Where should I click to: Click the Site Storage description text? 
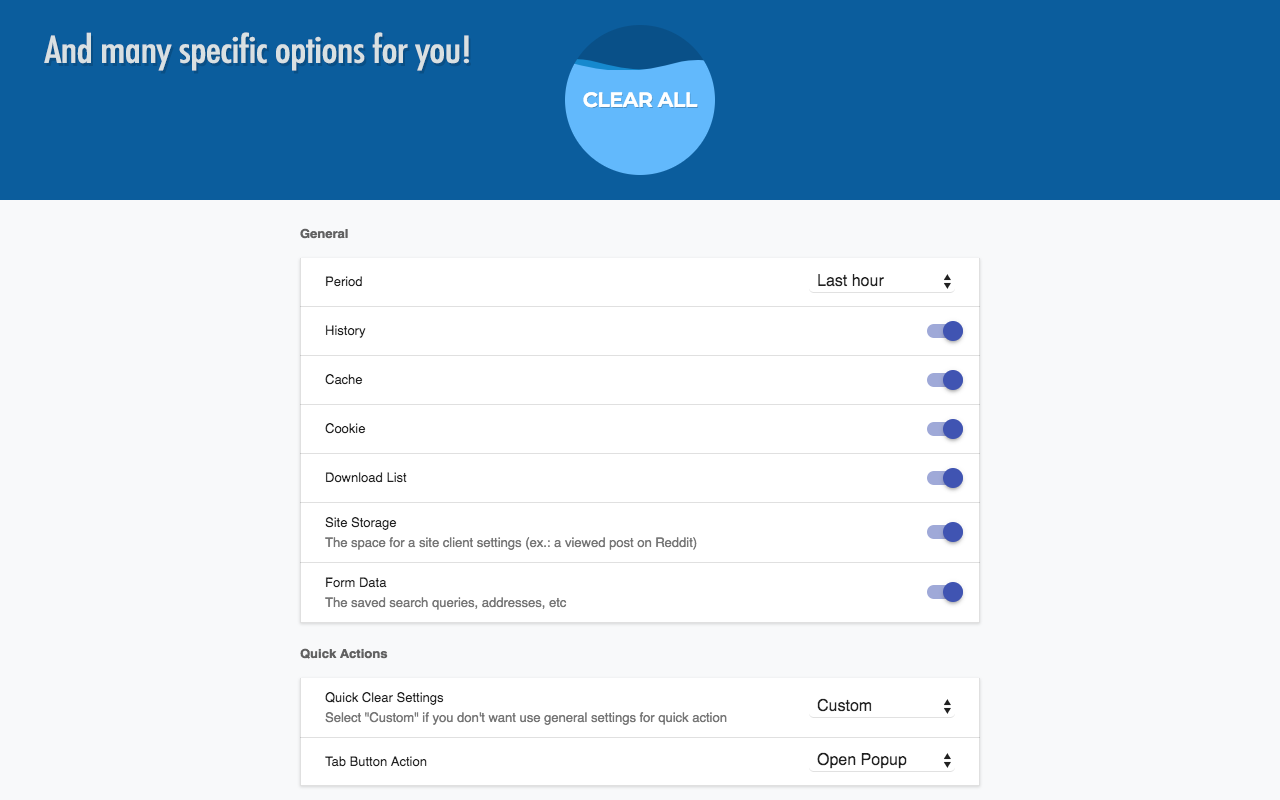pos(511,543)
